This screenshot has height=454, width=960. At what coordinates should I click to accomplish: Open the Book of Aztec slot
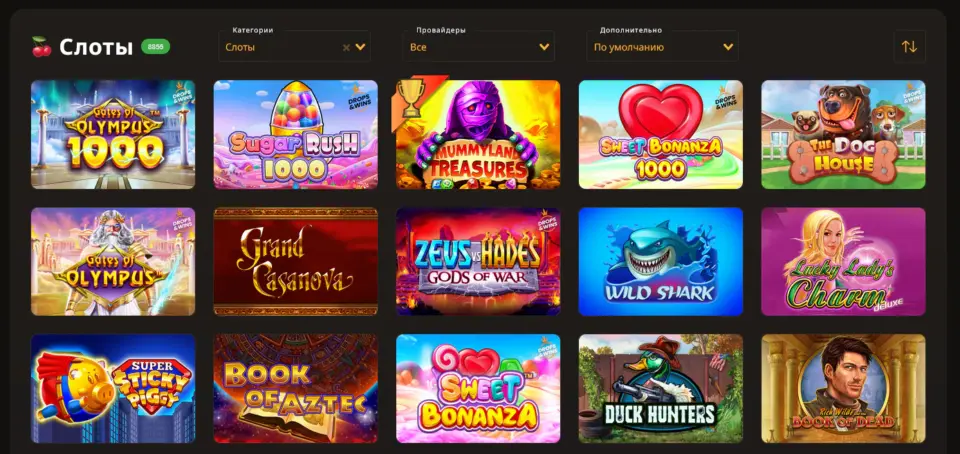pos(296,389)
